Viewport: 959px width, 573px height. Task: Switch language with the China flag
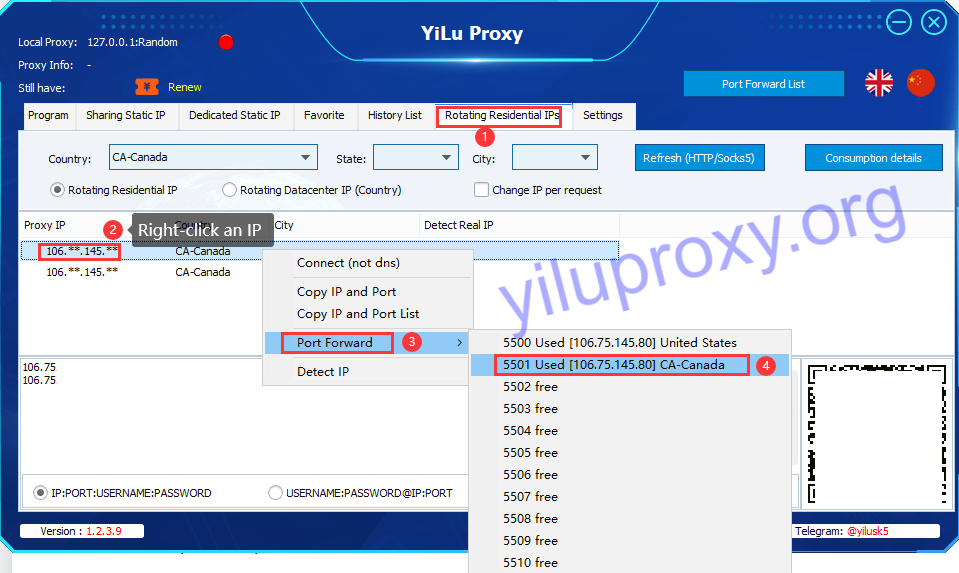point(920,83)
